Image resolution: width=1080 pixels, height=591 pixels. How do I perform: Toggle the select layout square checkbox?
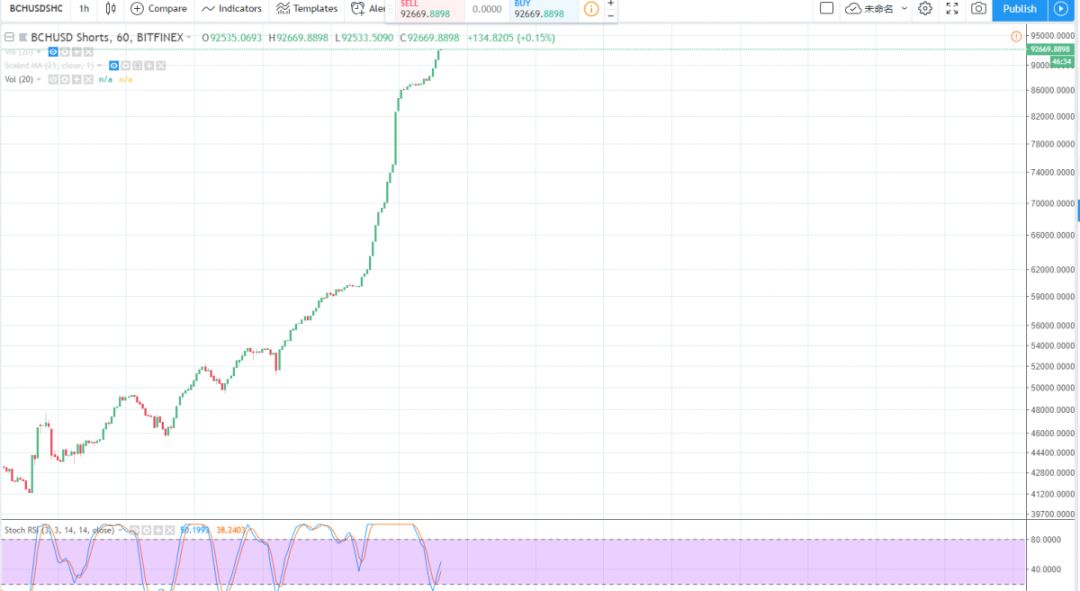point(826,9)
